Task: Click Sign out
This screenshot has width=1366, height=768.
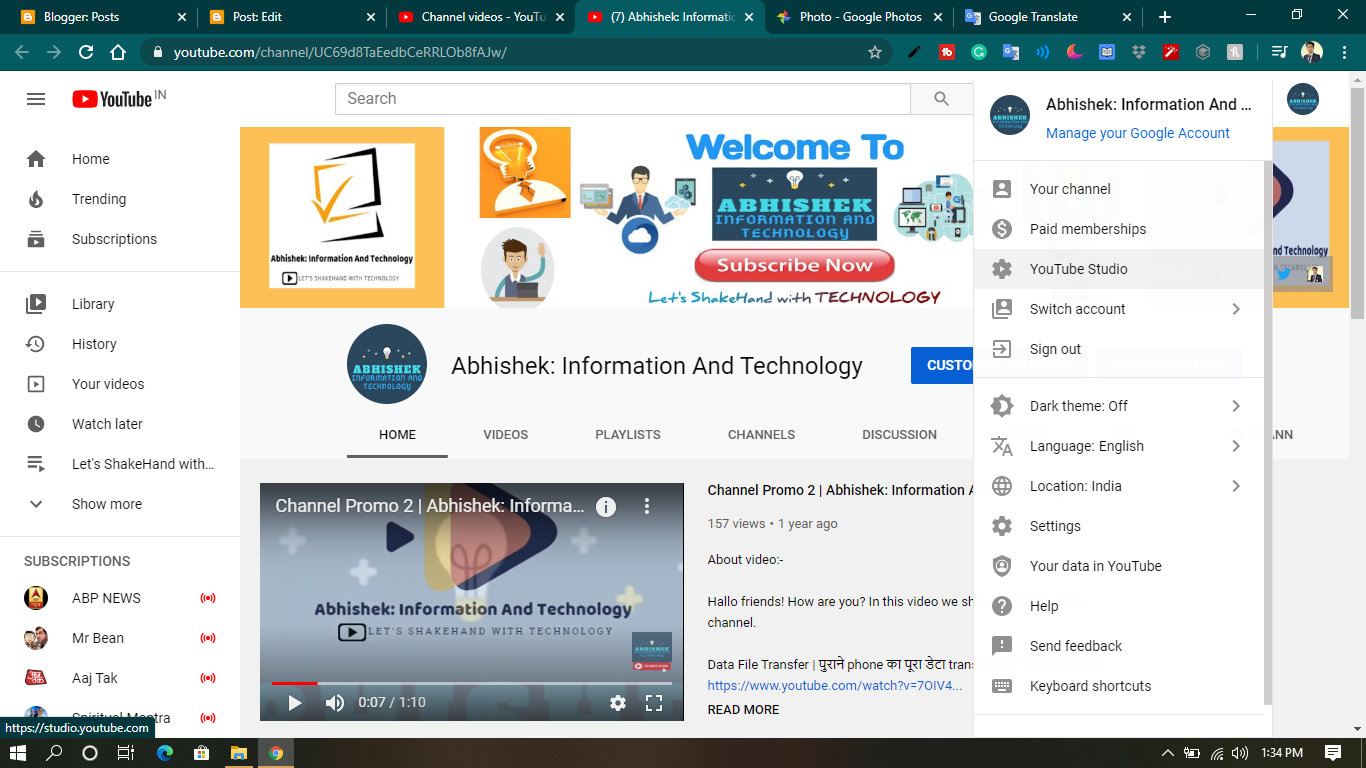Action: pos(1118,349)
